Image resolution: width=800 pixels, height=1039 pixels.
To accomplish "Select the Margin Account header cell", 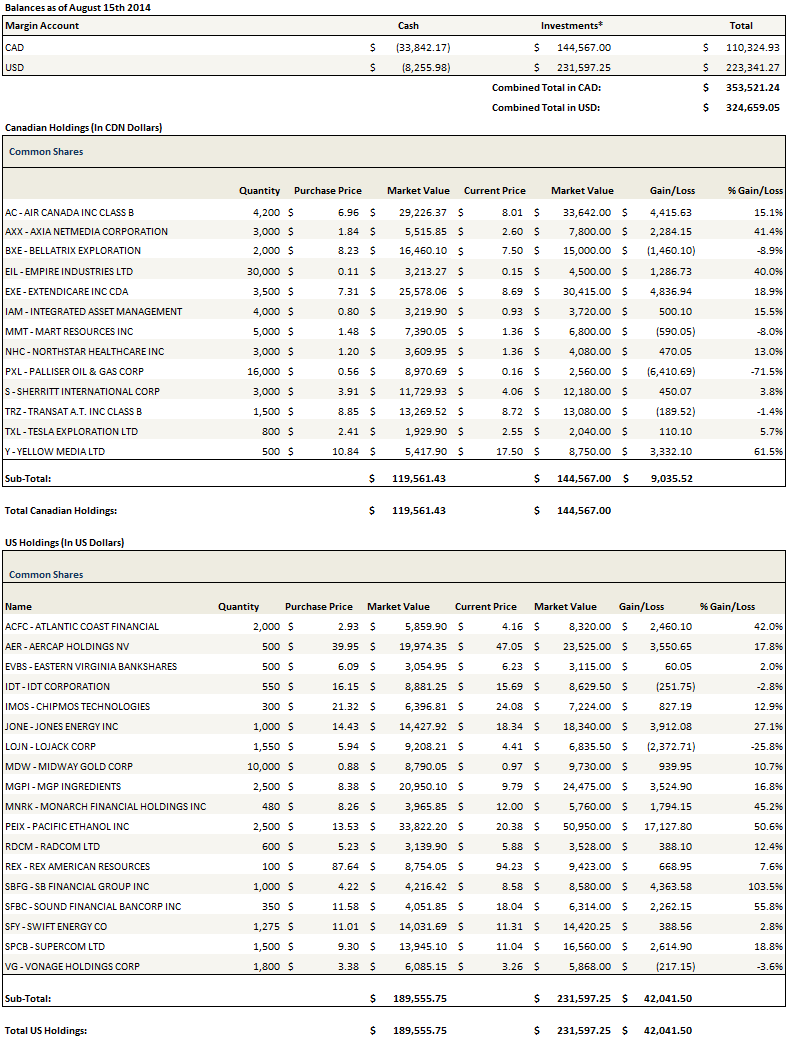I will pyautogui.click(x=42, y=26).
